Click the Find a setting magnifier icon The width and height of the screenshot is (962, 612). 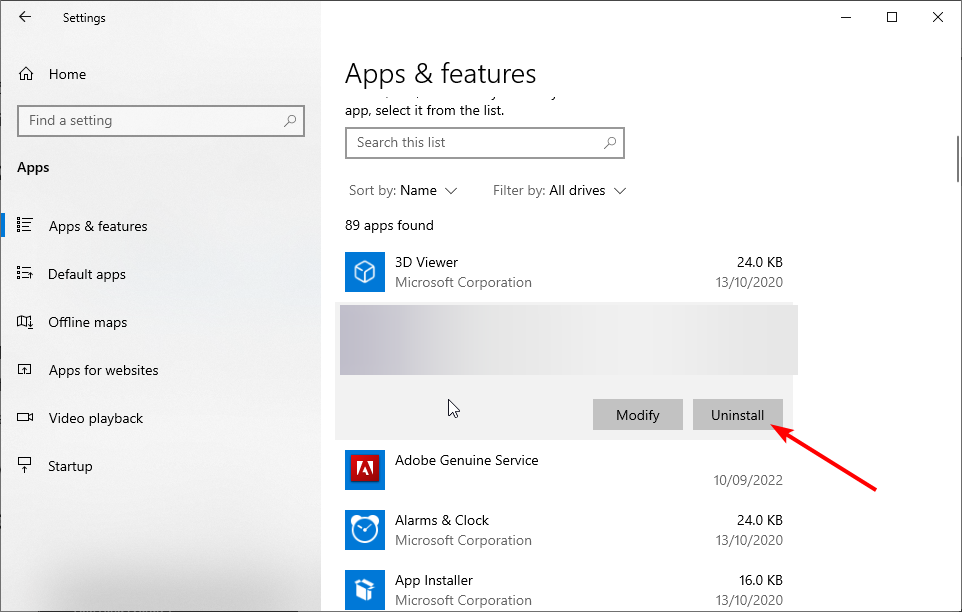tap(290, 121)
